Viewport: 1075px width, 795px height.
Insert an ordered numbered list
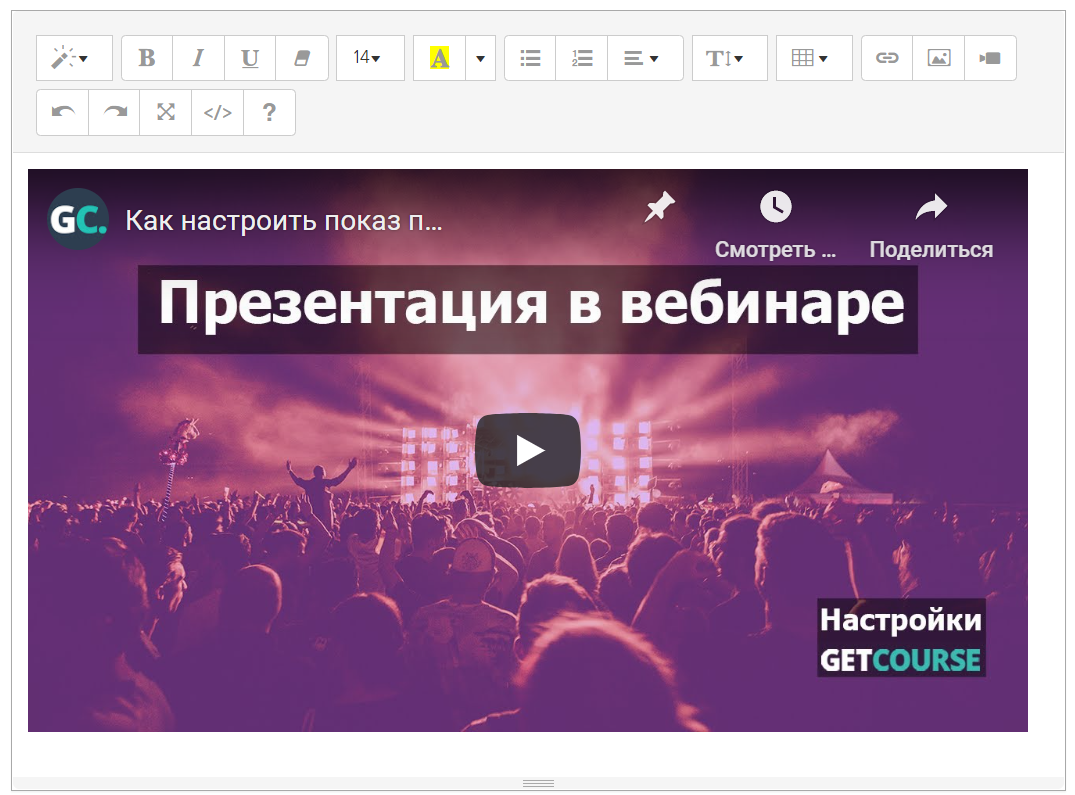coord(582,58)
